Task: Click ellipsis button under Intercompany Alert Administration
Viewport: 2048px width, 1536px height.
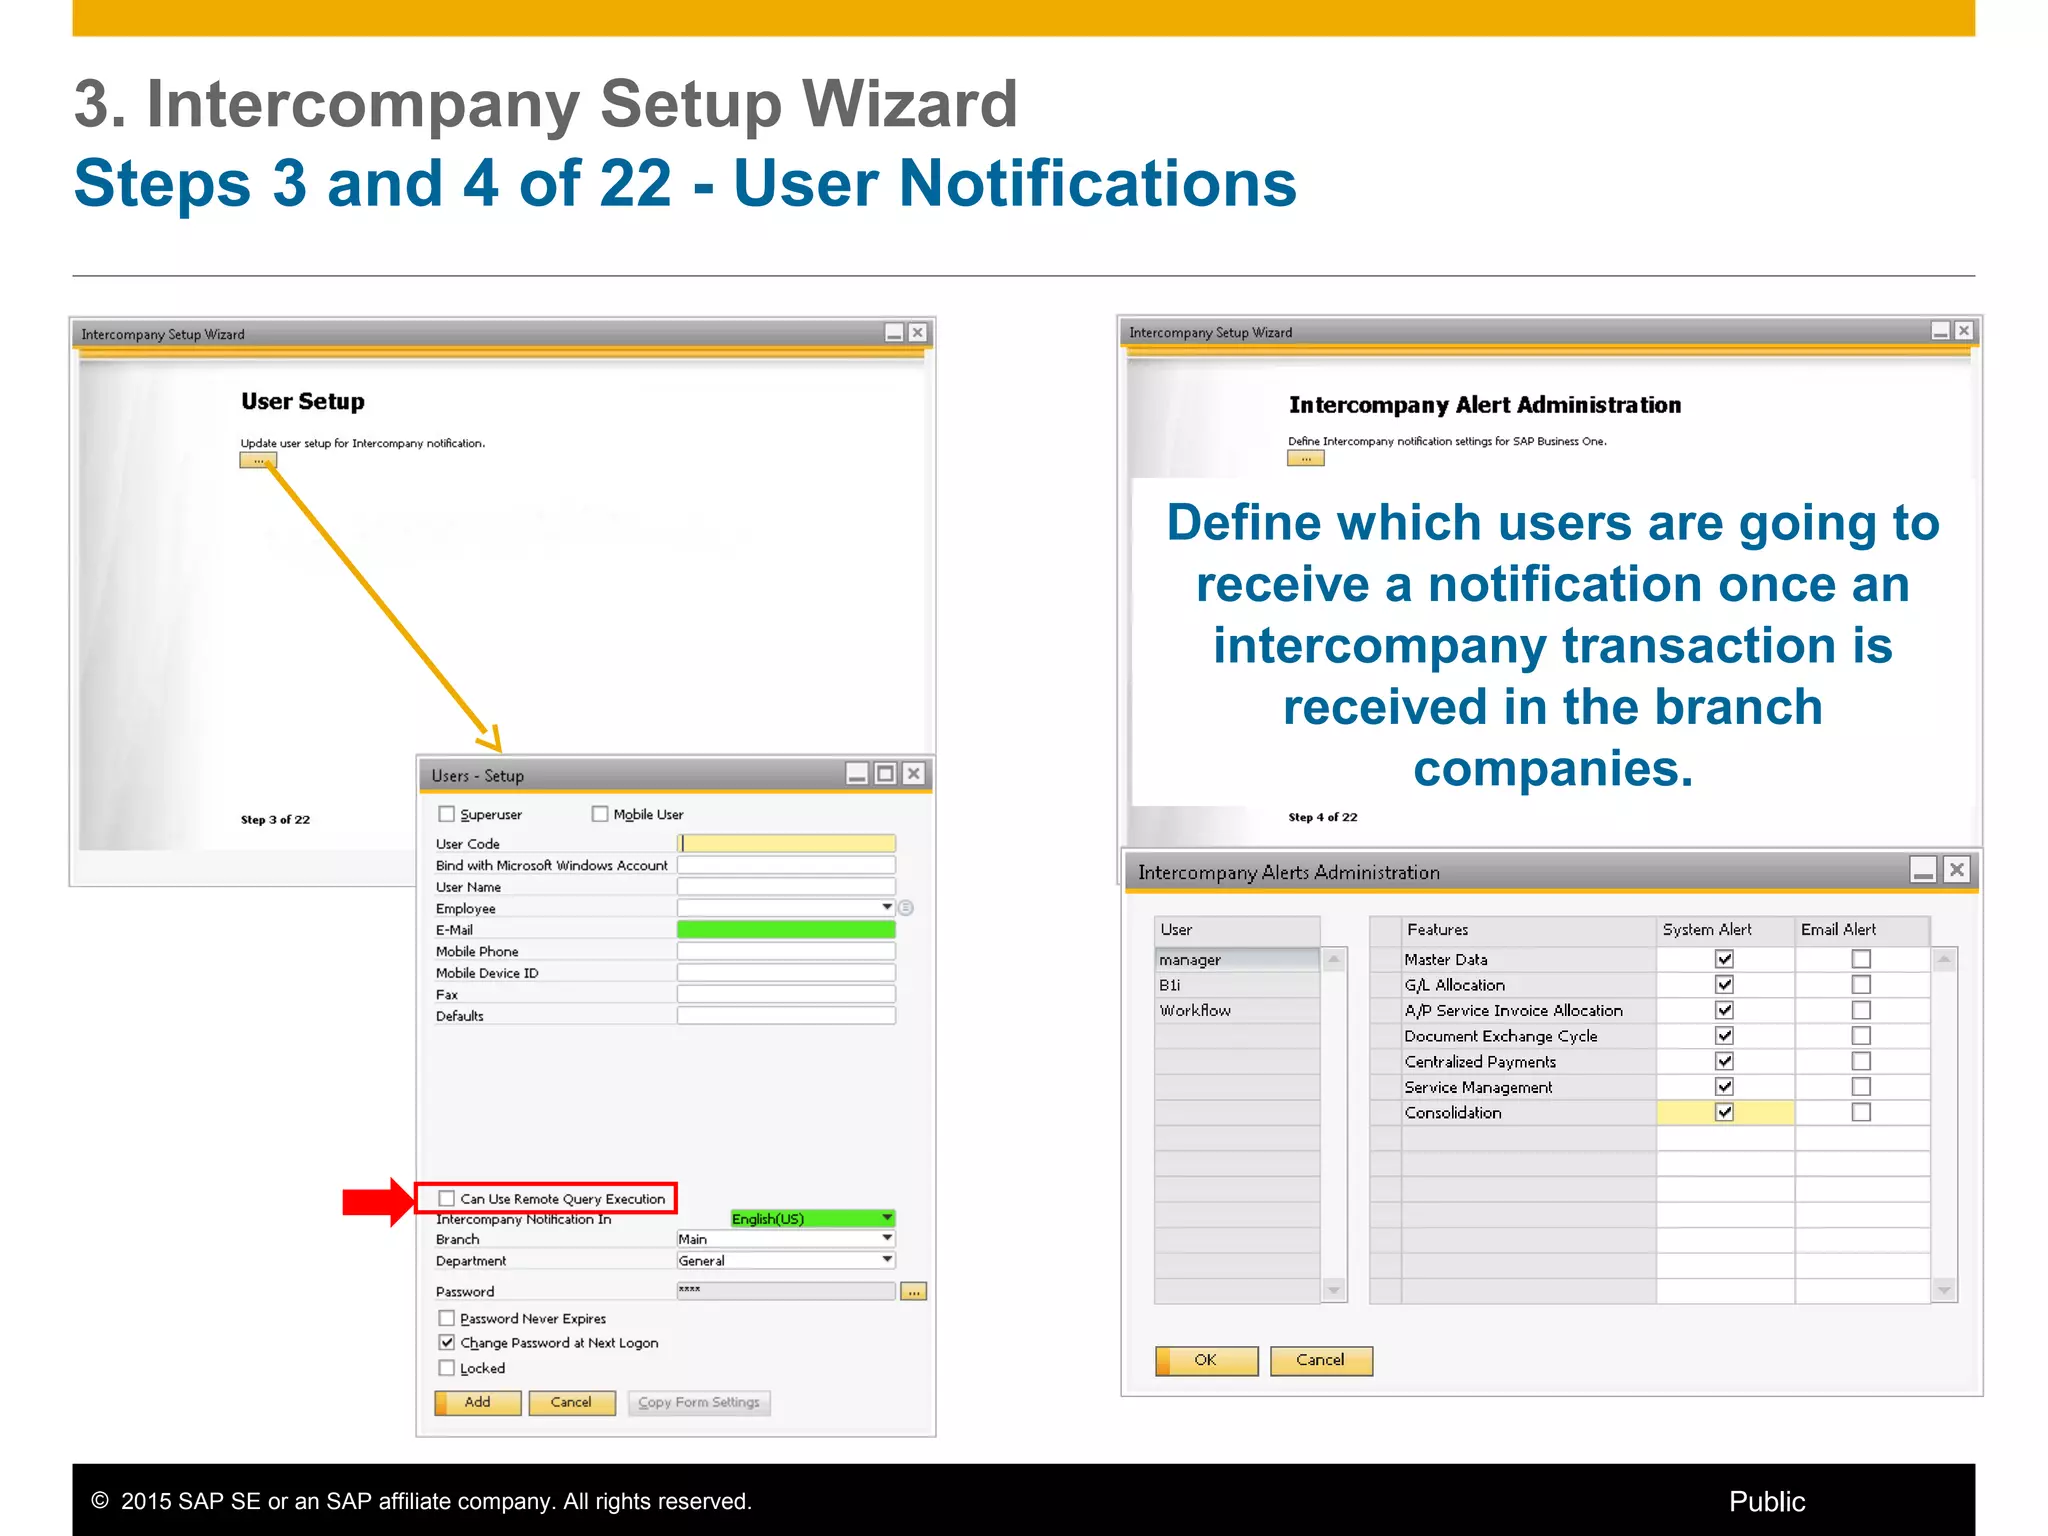Action: coord(1305,459)
